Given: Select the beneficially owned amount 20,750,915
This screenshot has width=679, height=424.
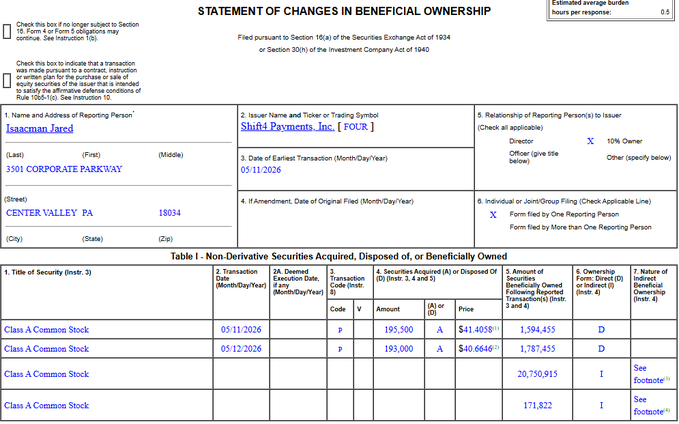Looking at the screenshot, I should 537,374.
